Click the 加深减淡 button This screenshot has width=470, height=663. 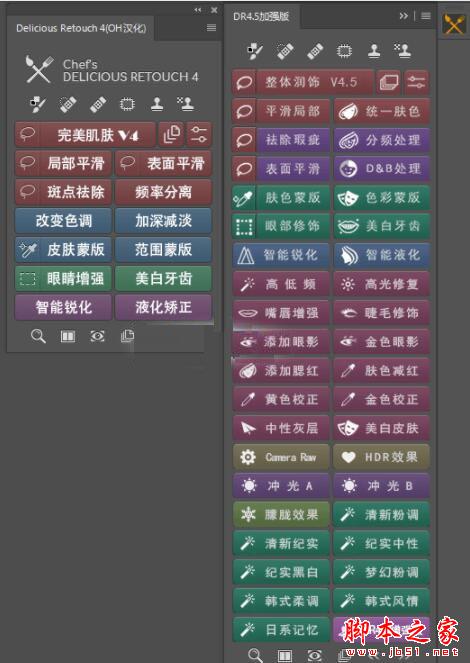[164, 221]
